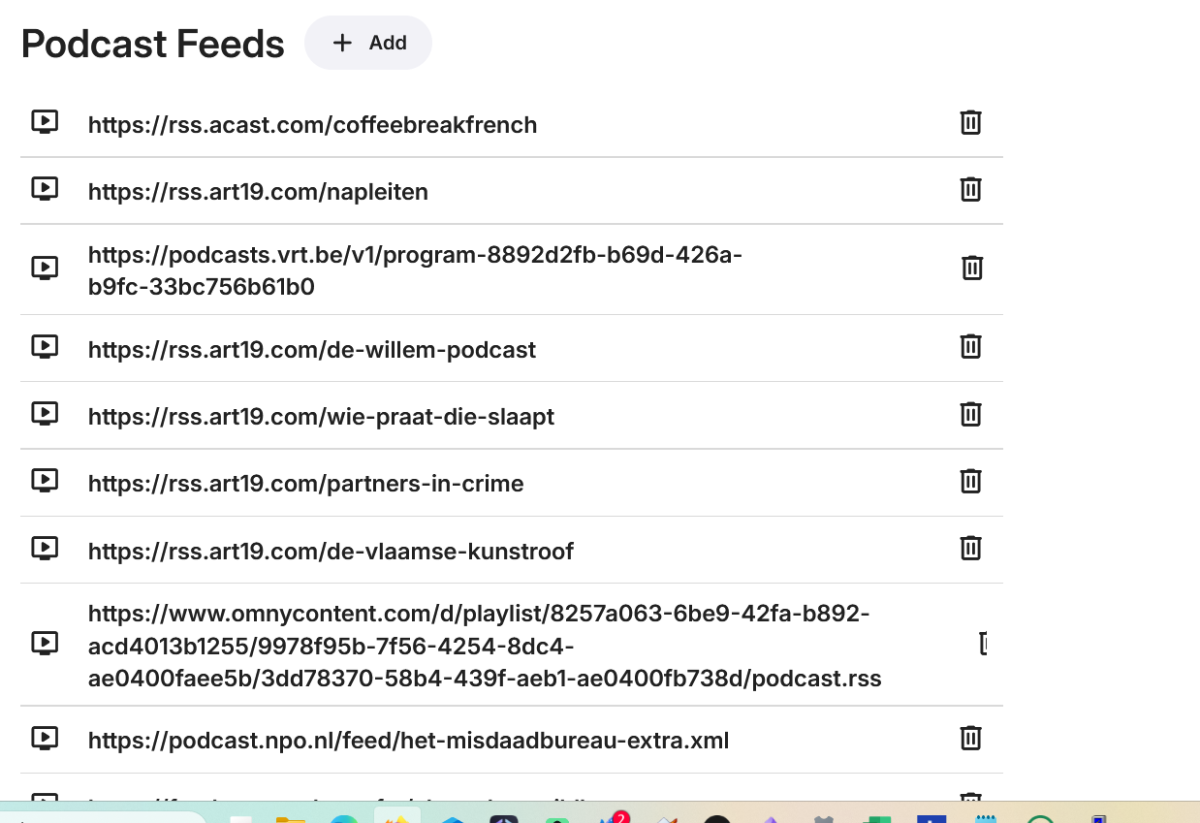Click the feed icon beside partners-in-crime

[44, 481]
